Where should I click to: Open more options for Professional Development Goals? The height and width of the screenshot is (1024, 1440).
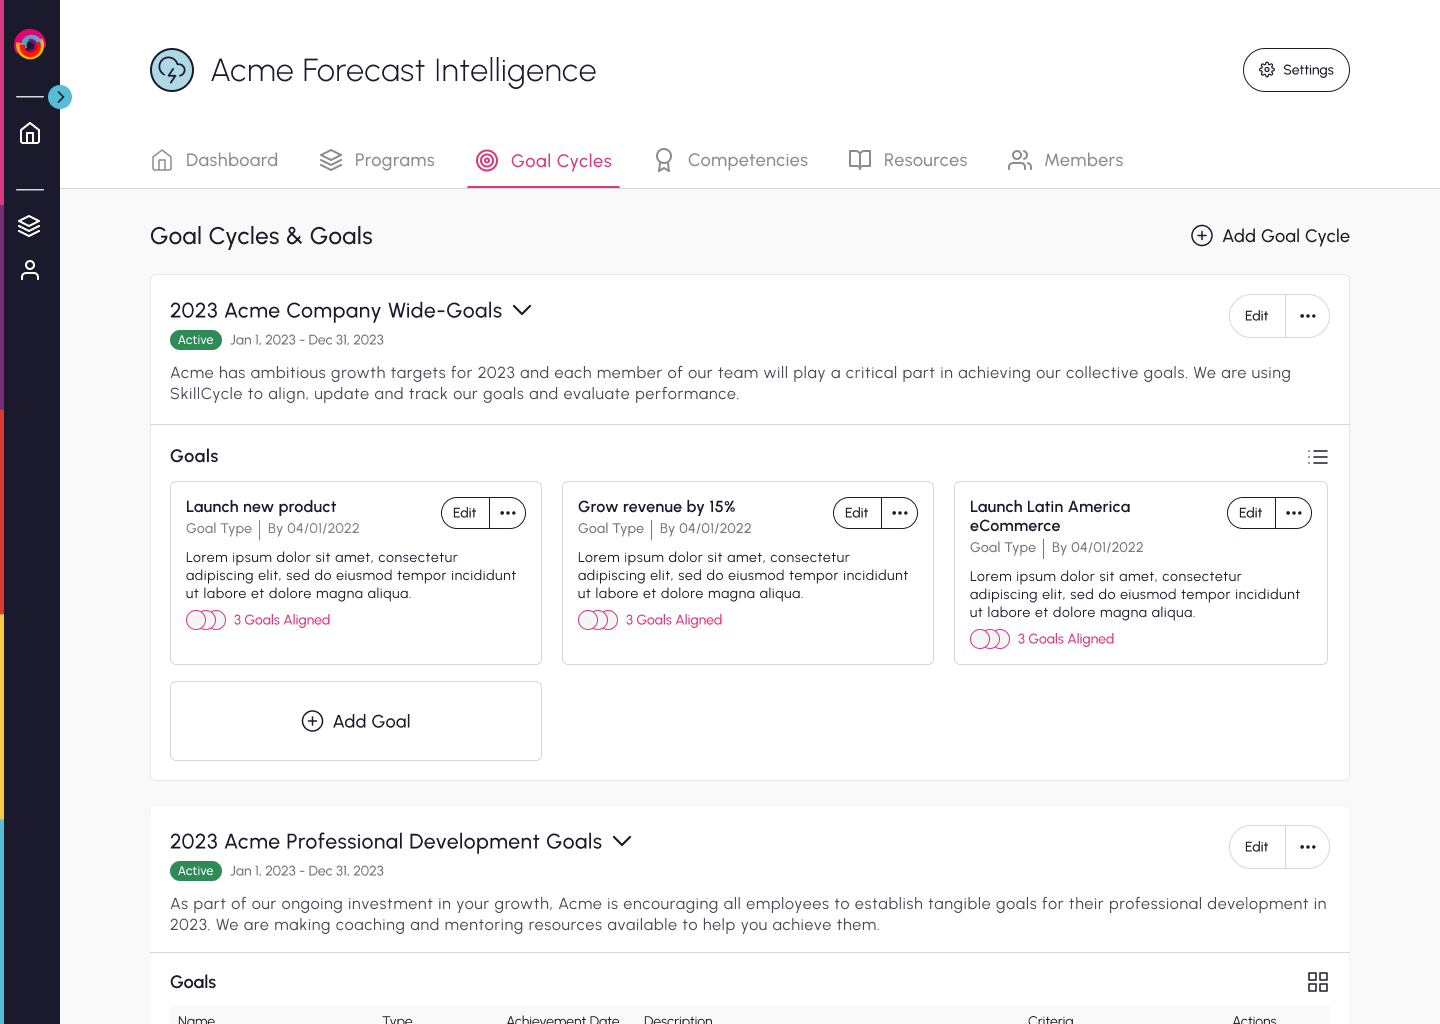pos(1308,847)
